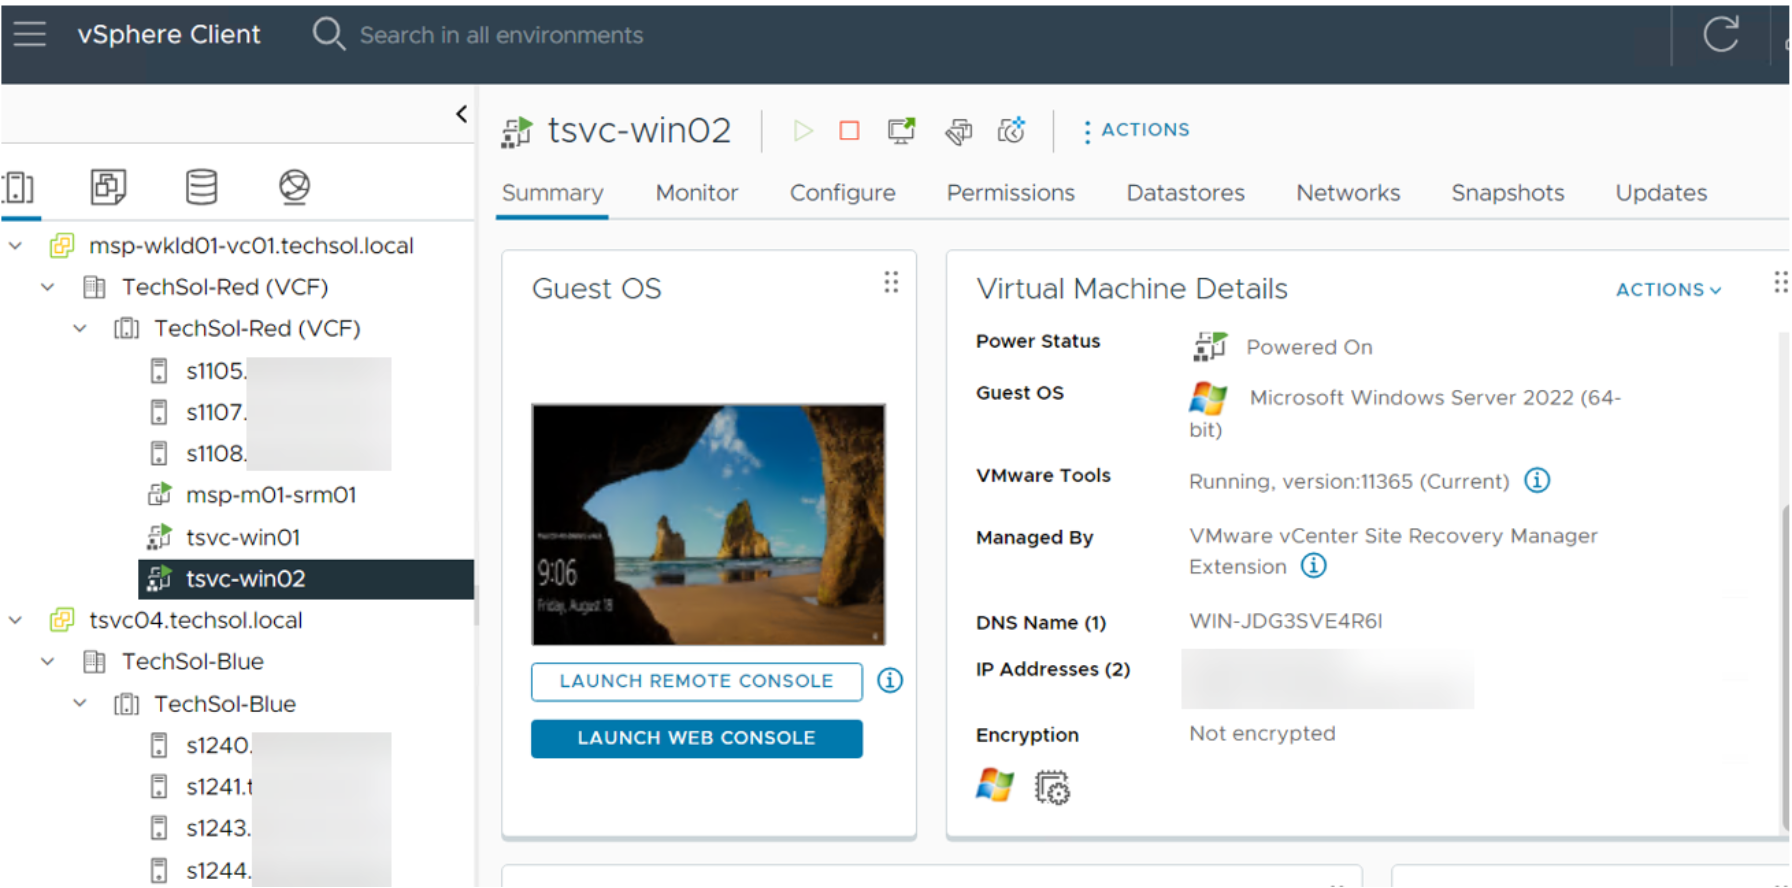This screenshot has width=1792, height=888.
Task: Switch to Networking inventory view icon
Action: 294,187
